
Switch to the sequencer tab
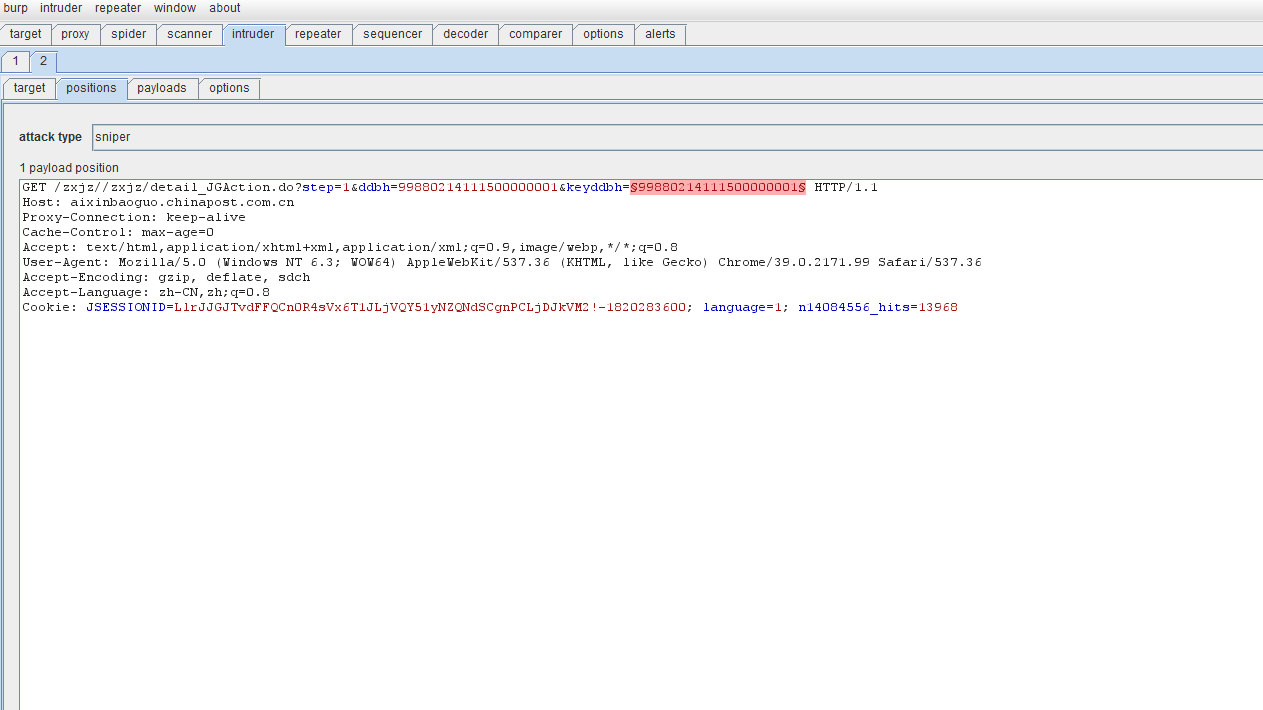pyautogui.click(x=392, y=34)
